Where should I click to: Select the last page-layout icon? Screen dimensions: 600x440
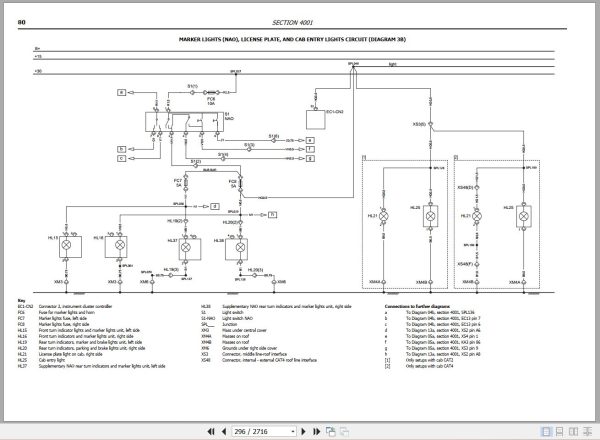point(587,432)
